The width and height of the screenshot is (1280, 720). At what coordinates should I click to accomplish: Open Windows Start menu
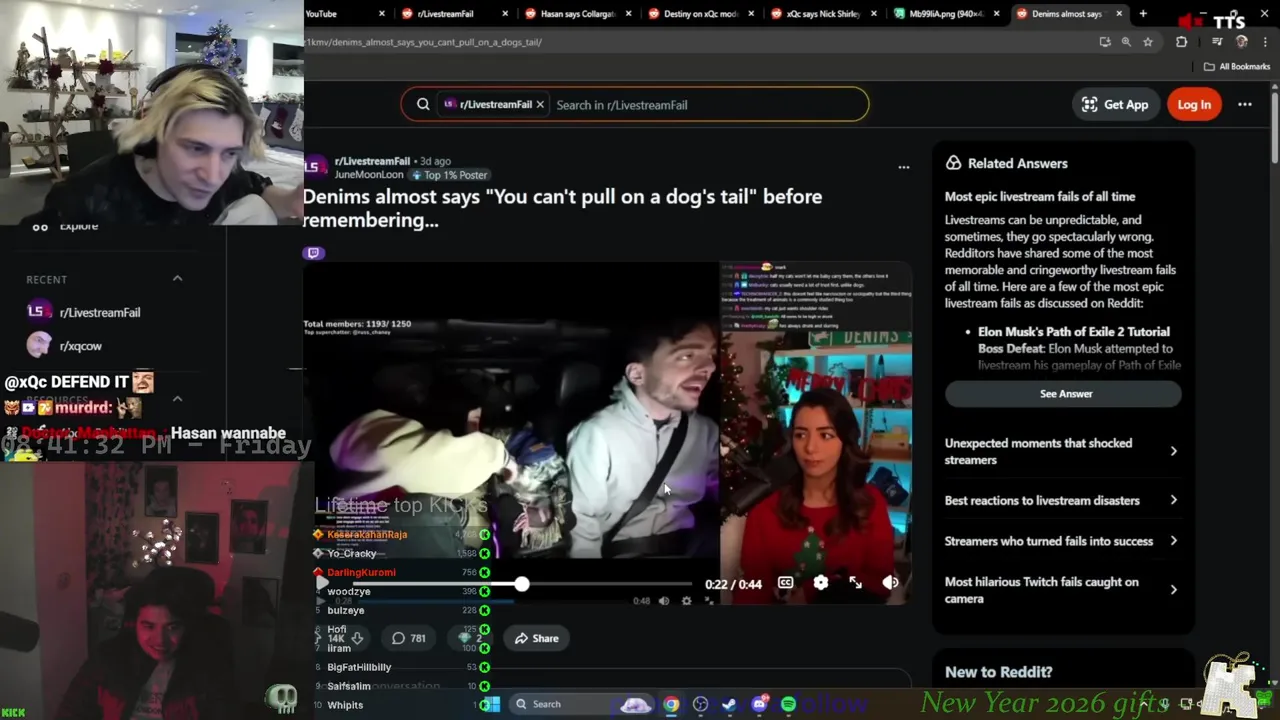[x=490, y=704]
